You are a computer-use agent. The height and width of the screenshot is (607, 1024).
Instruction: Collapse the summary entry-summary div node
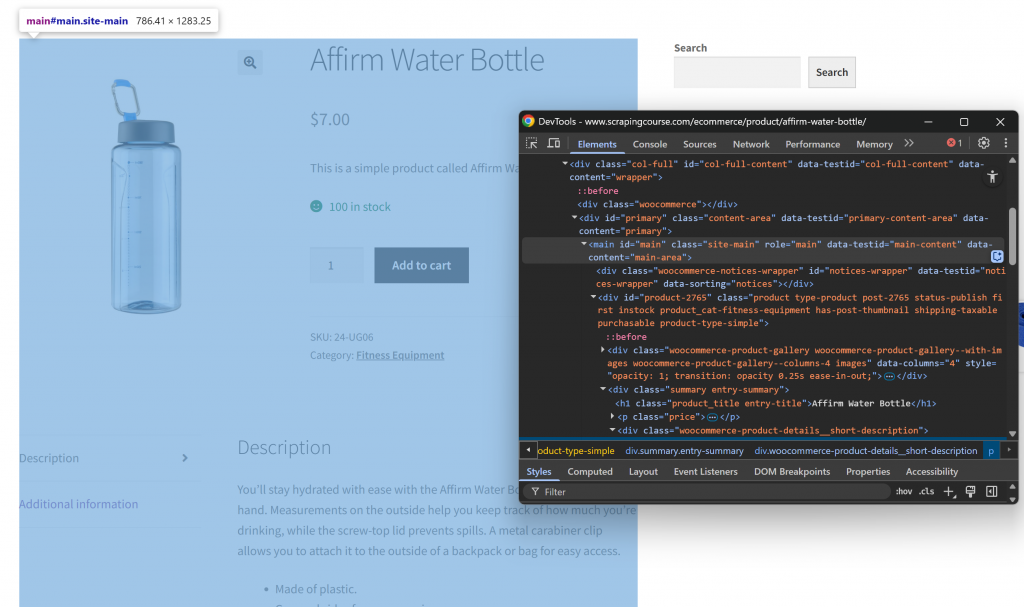pyautogui.click(x=603, y=389)
